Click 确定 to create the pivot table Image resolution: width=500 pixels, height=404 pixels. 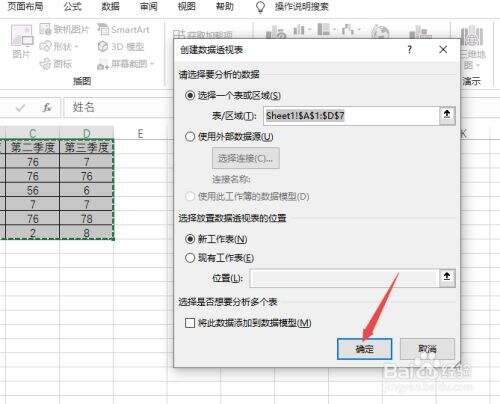(364, 349)
